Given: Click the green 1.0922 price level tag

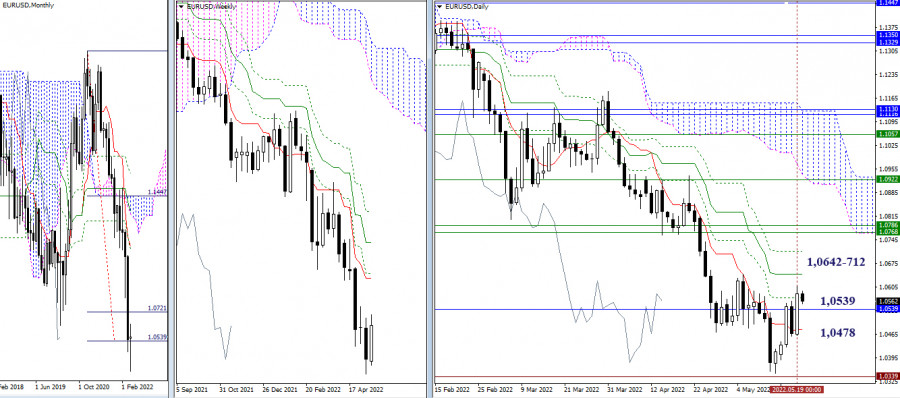Looking at the screenshot, I should (887, 179).
